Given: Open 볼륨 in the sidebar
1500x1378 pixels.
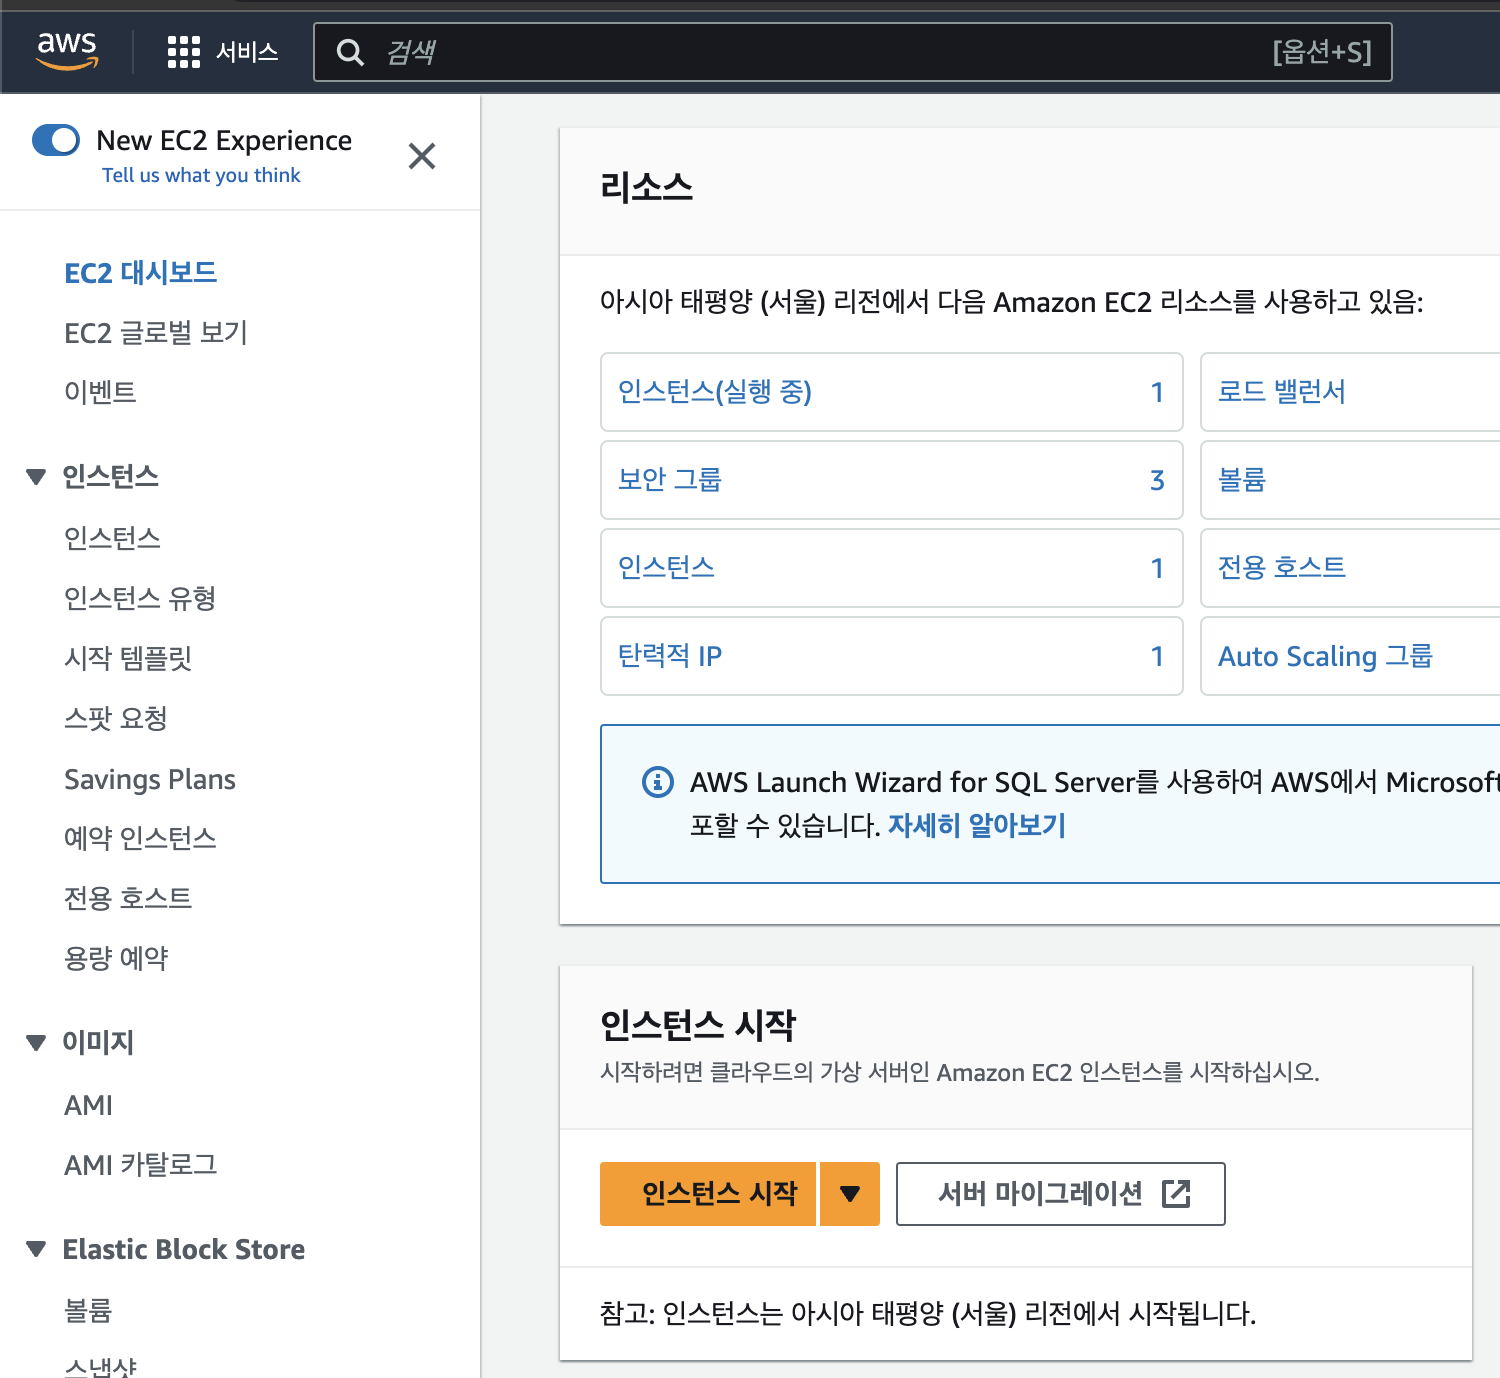Looking at the screenshot, I should 88,1310.
